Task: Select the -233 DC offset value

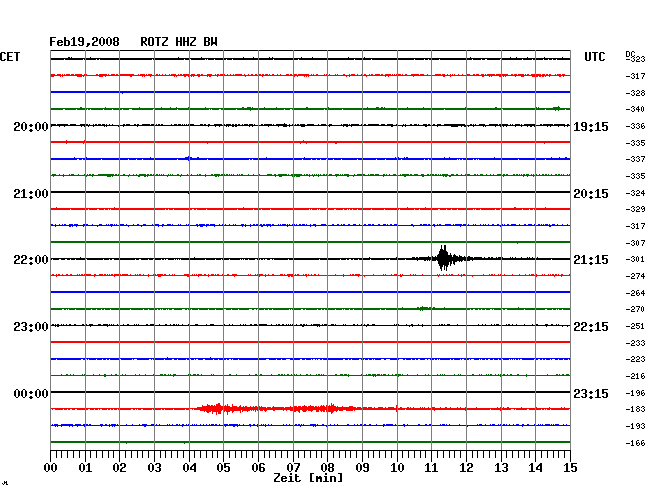Action: [635, 343]
